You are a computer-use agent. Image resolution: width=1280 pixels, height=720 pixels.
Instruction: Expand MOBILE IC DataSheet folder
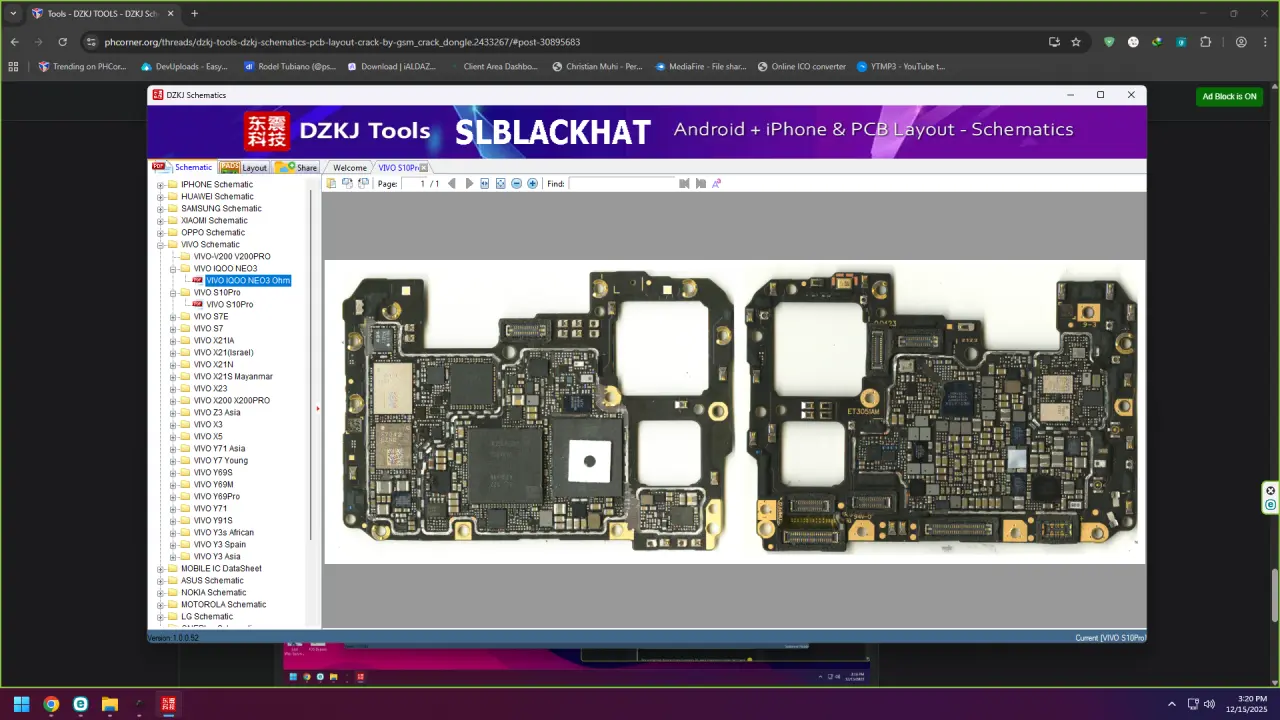160,569
